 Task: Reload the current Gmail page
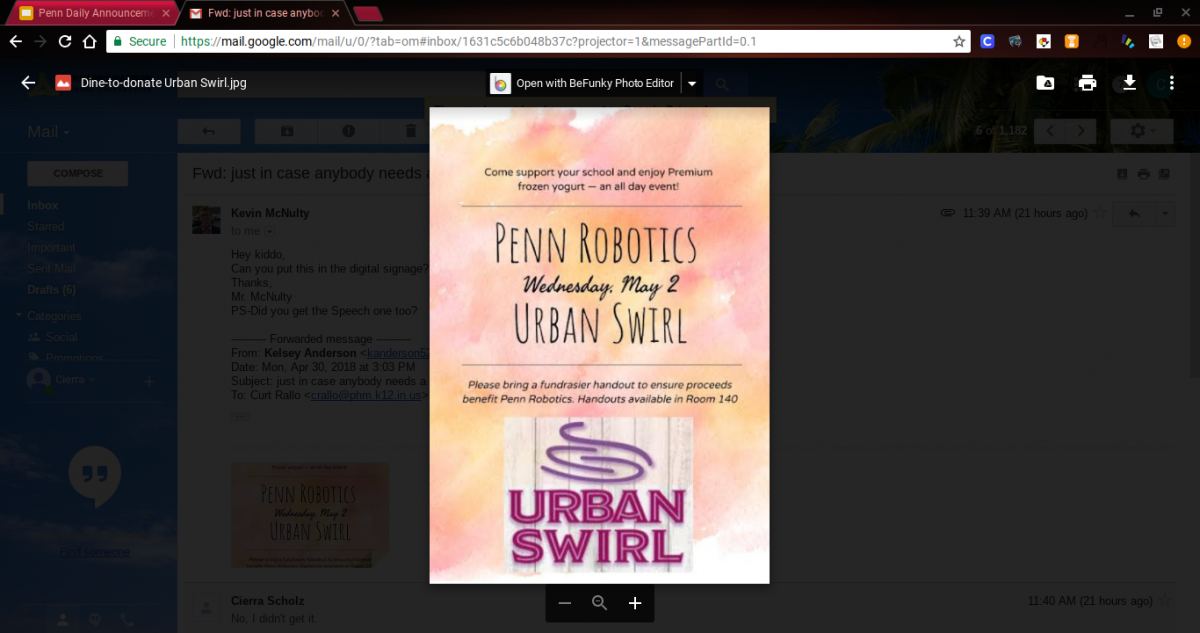pyautogui.click(x=65, y=41)
